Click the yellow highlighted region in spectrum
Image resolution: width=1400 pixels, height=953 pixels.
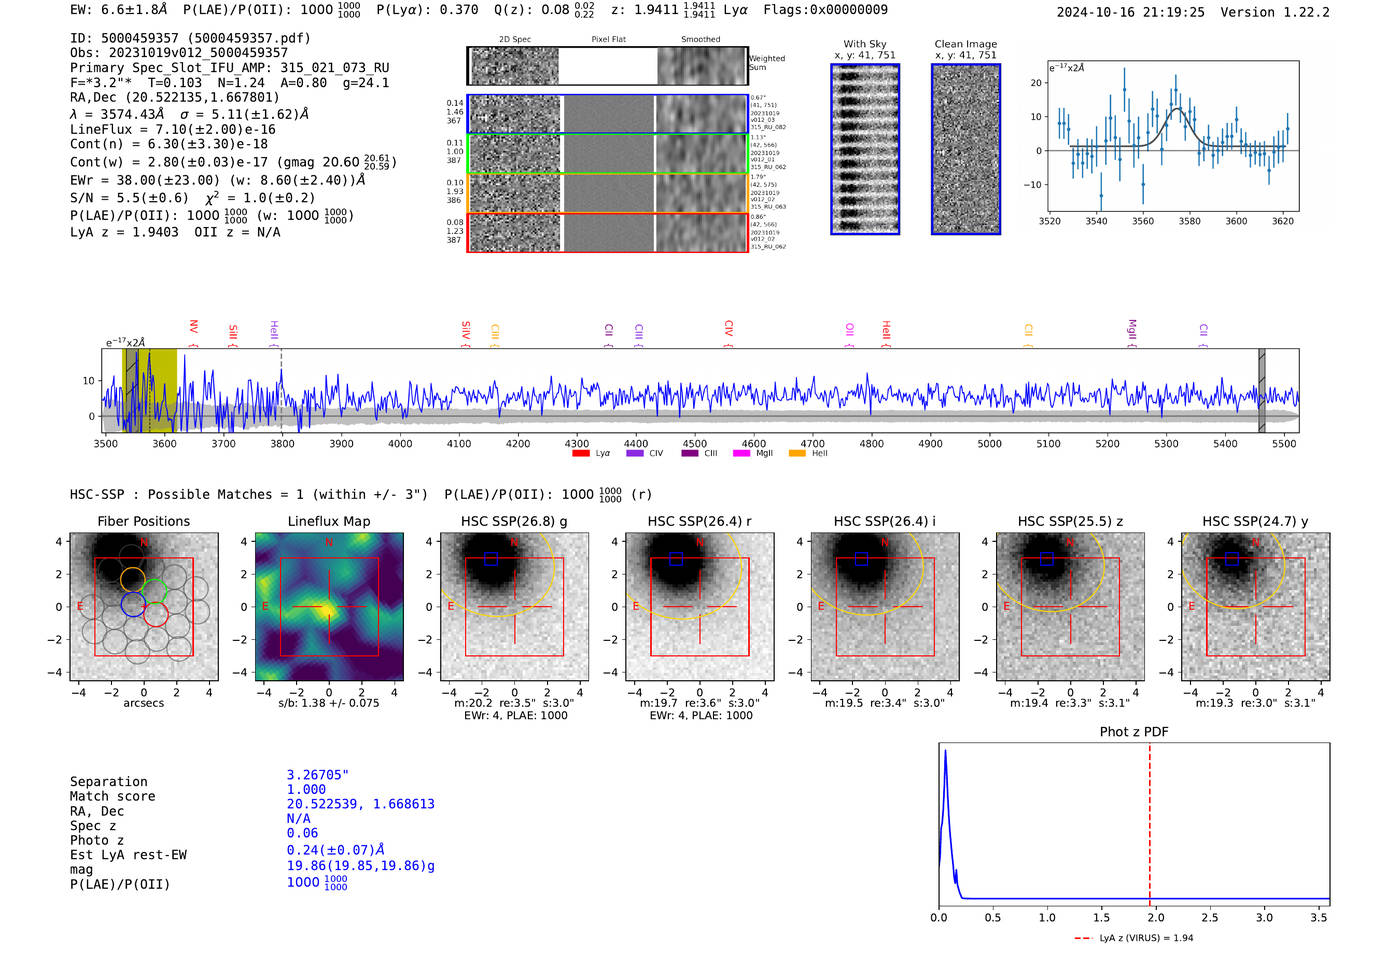tap(149, 390)
